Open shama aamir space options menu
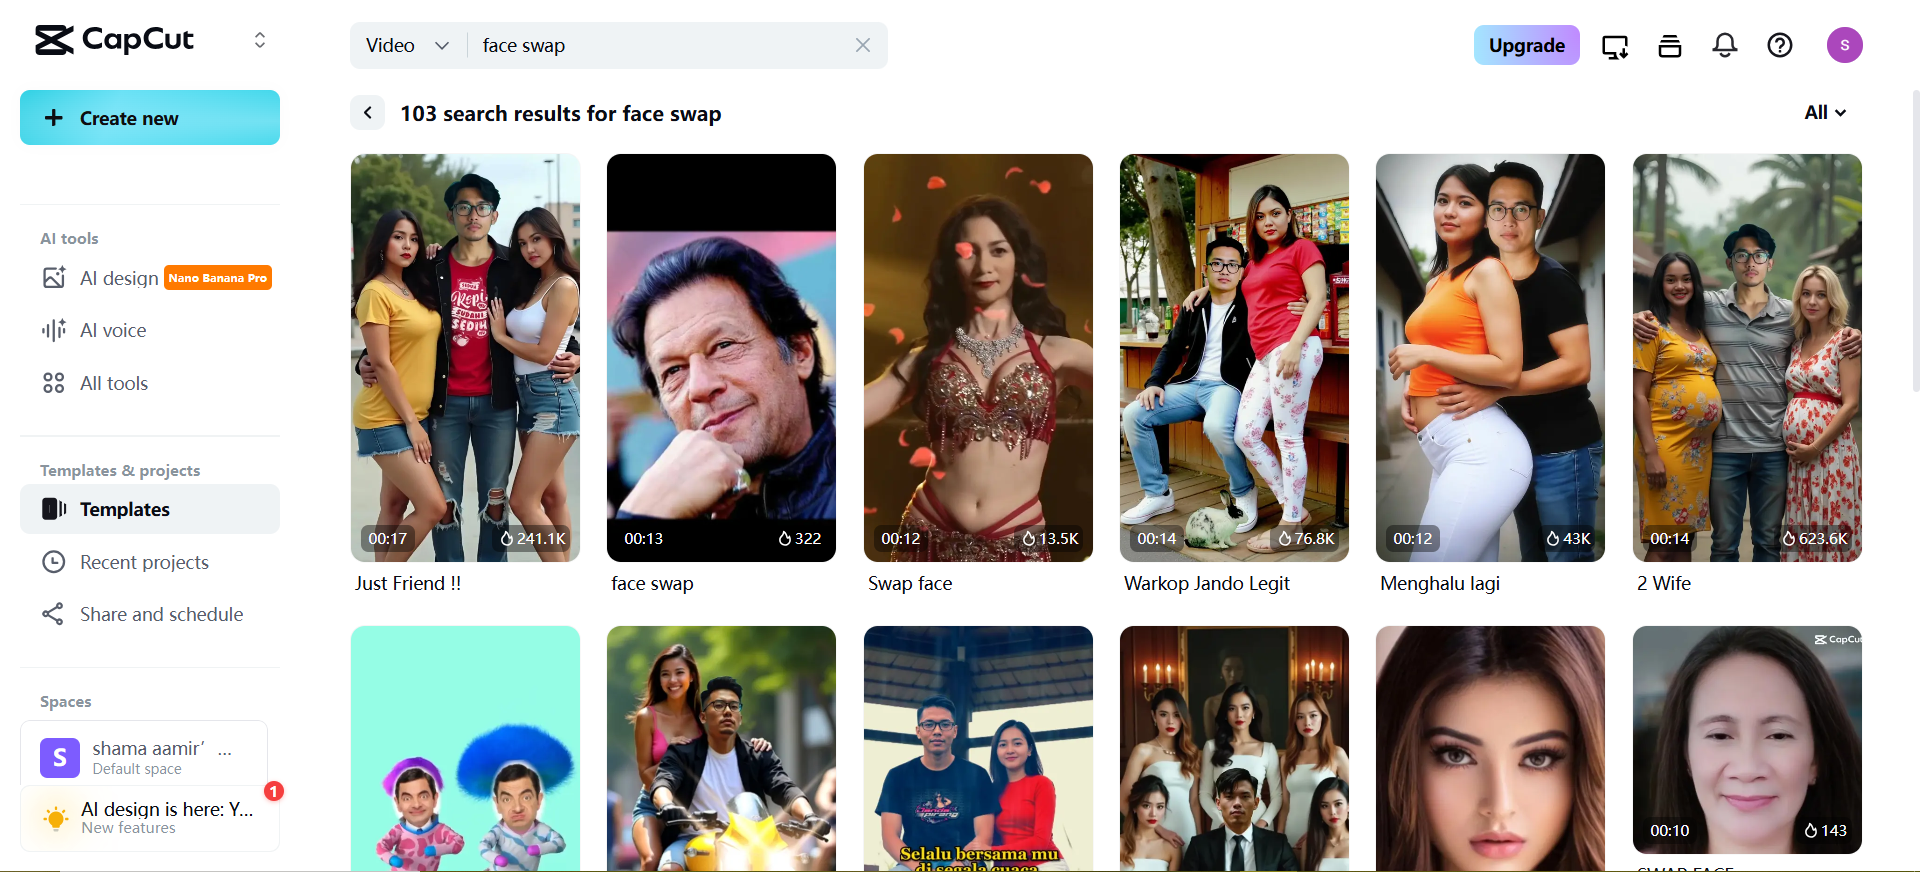Image resolution: width=1920 pixels, height=872 pixels. 225,750
